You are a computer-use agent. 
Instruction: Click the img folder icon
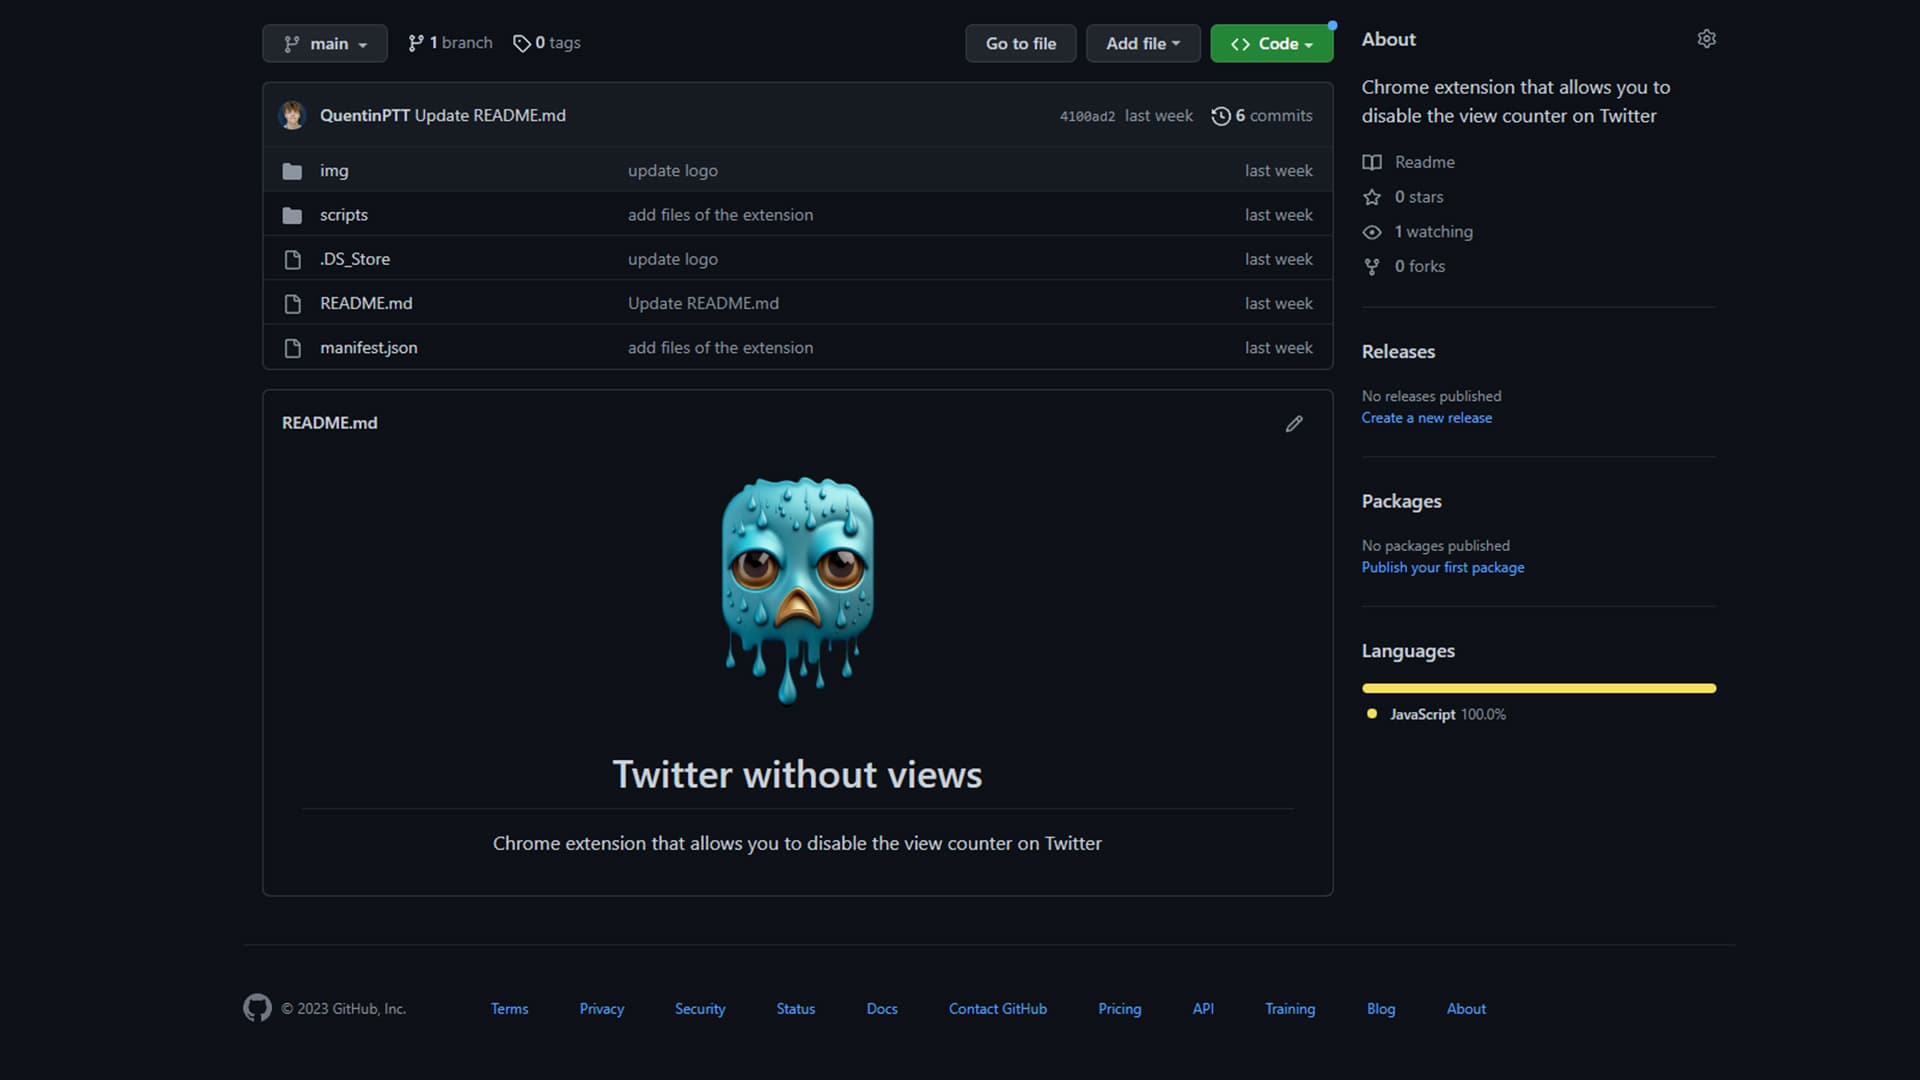point(292,170)
